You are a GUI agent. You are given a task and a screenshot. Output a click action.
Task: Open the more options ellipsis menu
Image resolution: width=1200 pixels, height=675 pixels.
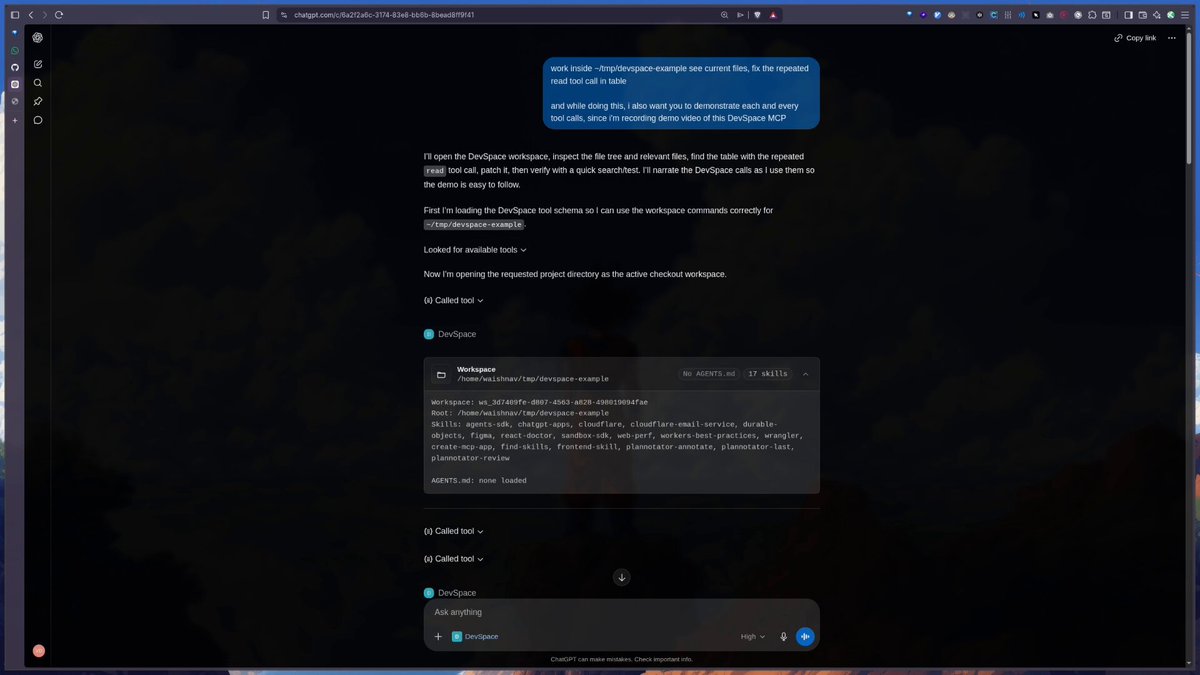[1171, 38]
